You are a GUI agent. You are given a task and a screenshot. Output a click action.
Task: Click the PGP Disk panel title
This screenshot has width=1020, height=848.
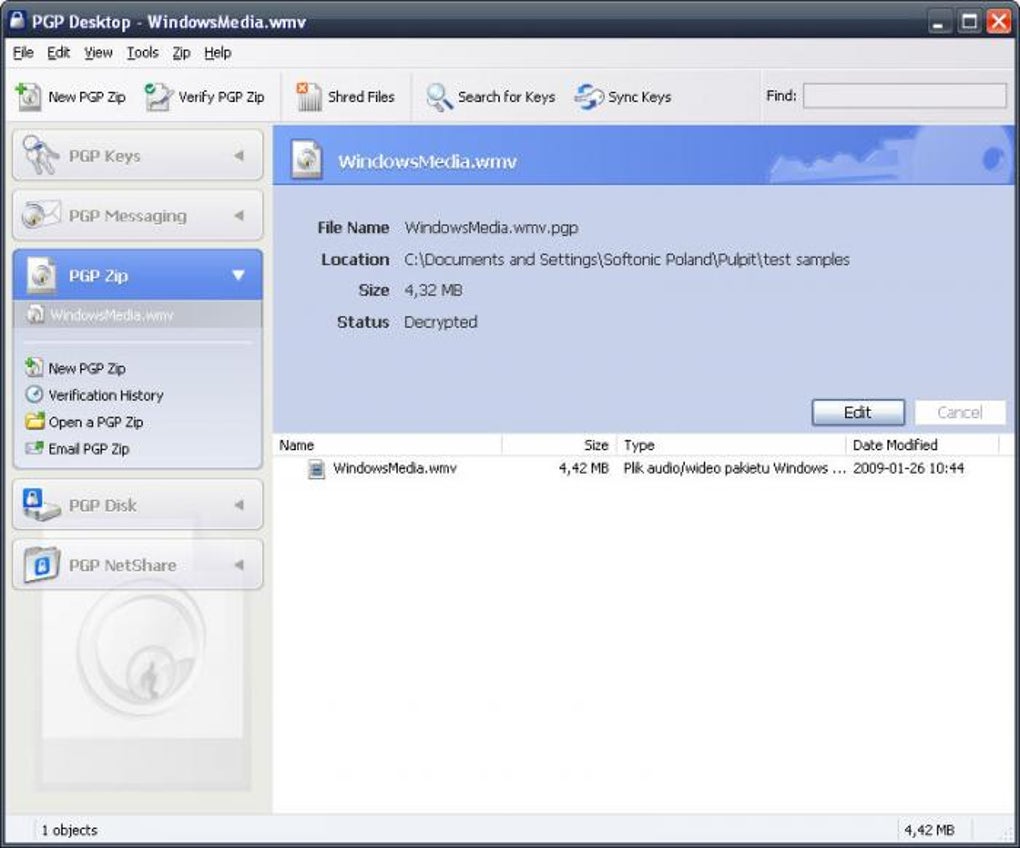coord(103,505)
